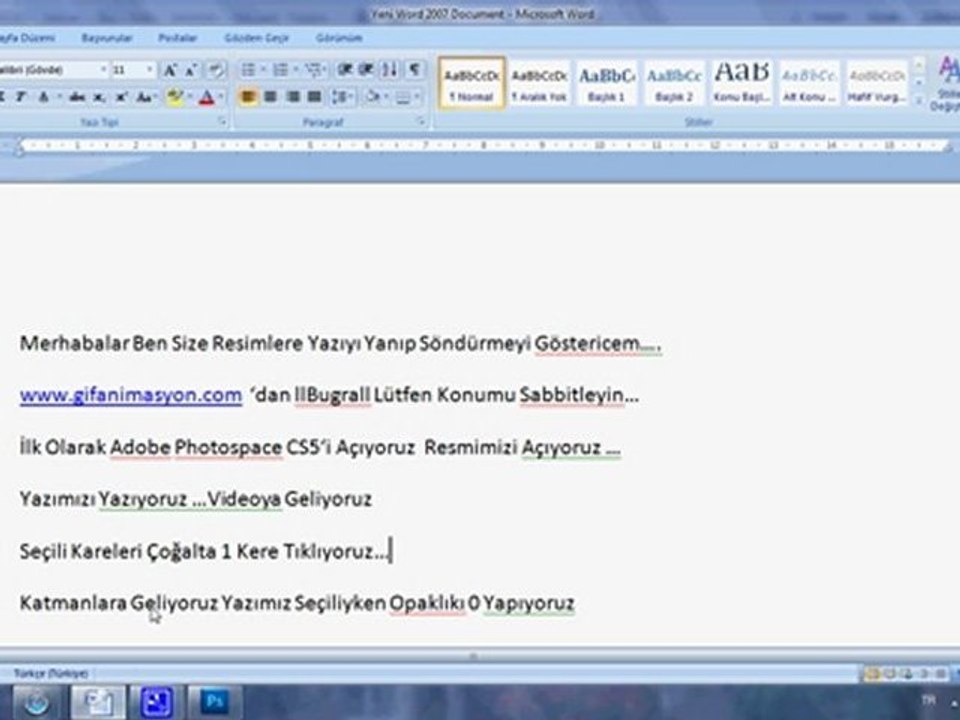Click the Windows Start orb
The image size is (960, 720).
tap(37, 702)
